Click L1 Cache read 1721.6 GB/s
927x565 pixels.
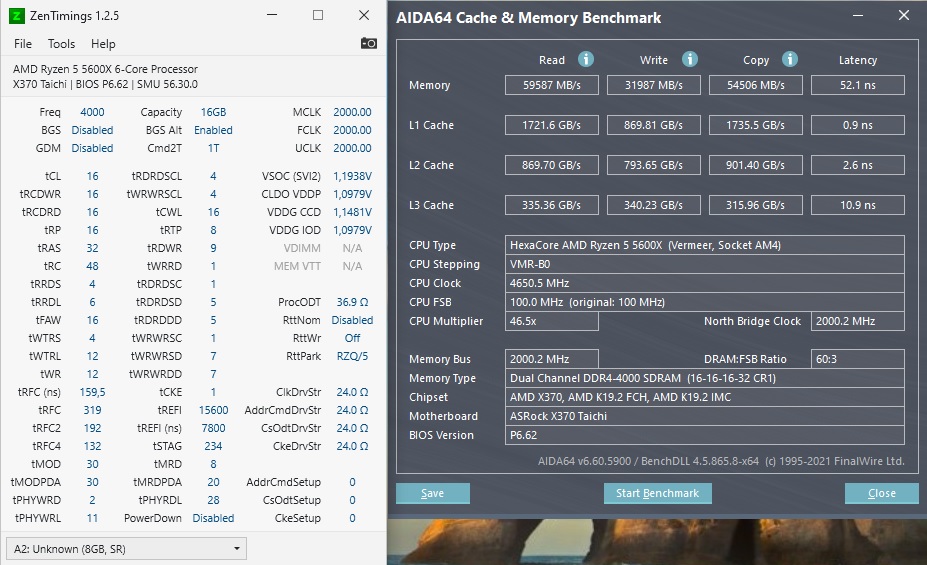pyautogui.click(x=552, y=125)
